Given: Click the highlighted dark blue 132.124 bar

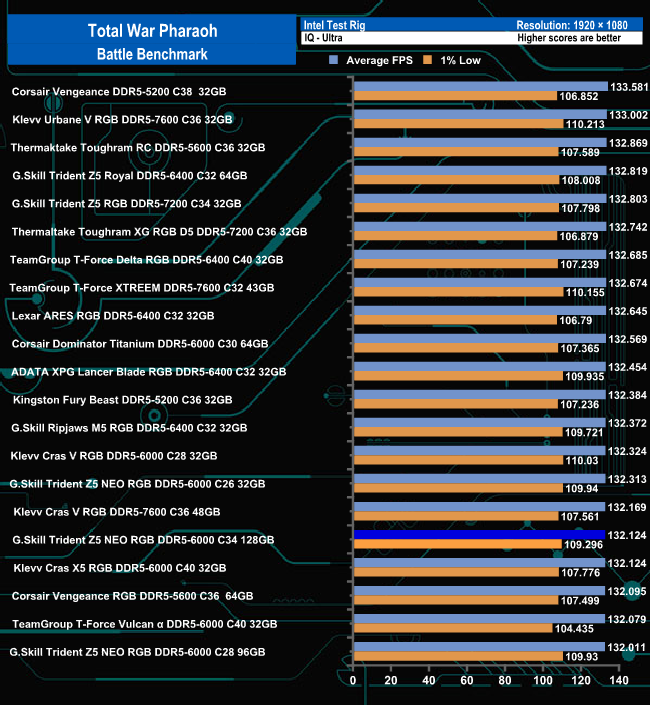Looking at the screenshot, I should [480, 535].
